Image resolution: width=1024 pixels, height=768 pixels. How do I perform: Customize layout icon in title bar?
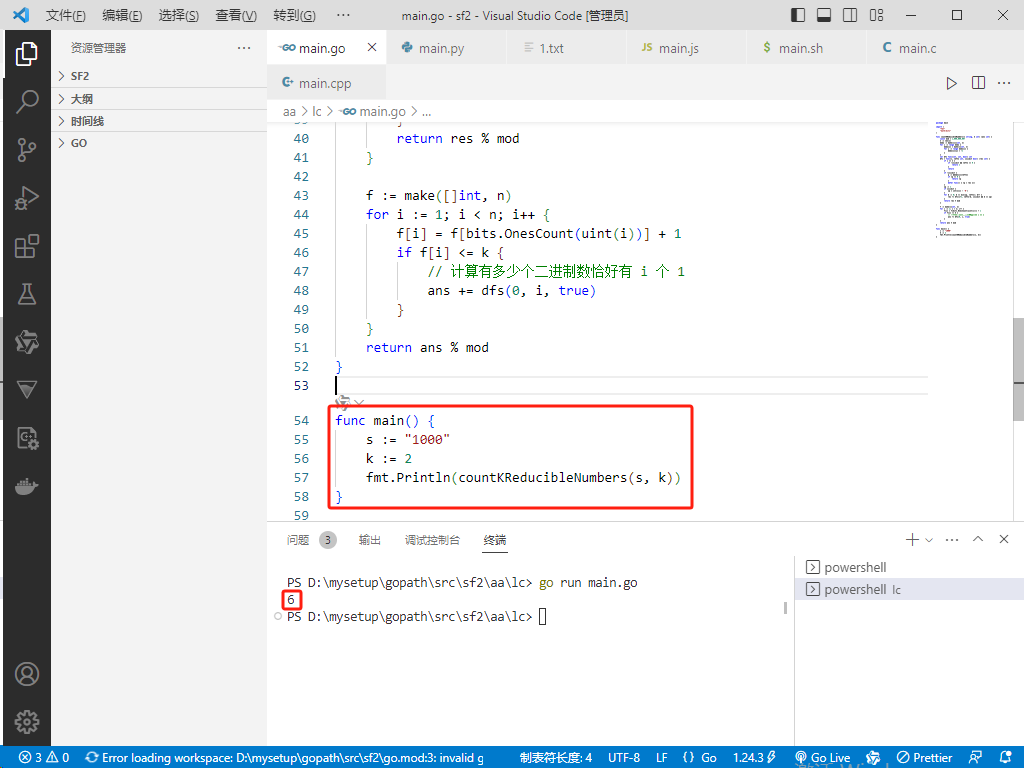pos(876,15)
